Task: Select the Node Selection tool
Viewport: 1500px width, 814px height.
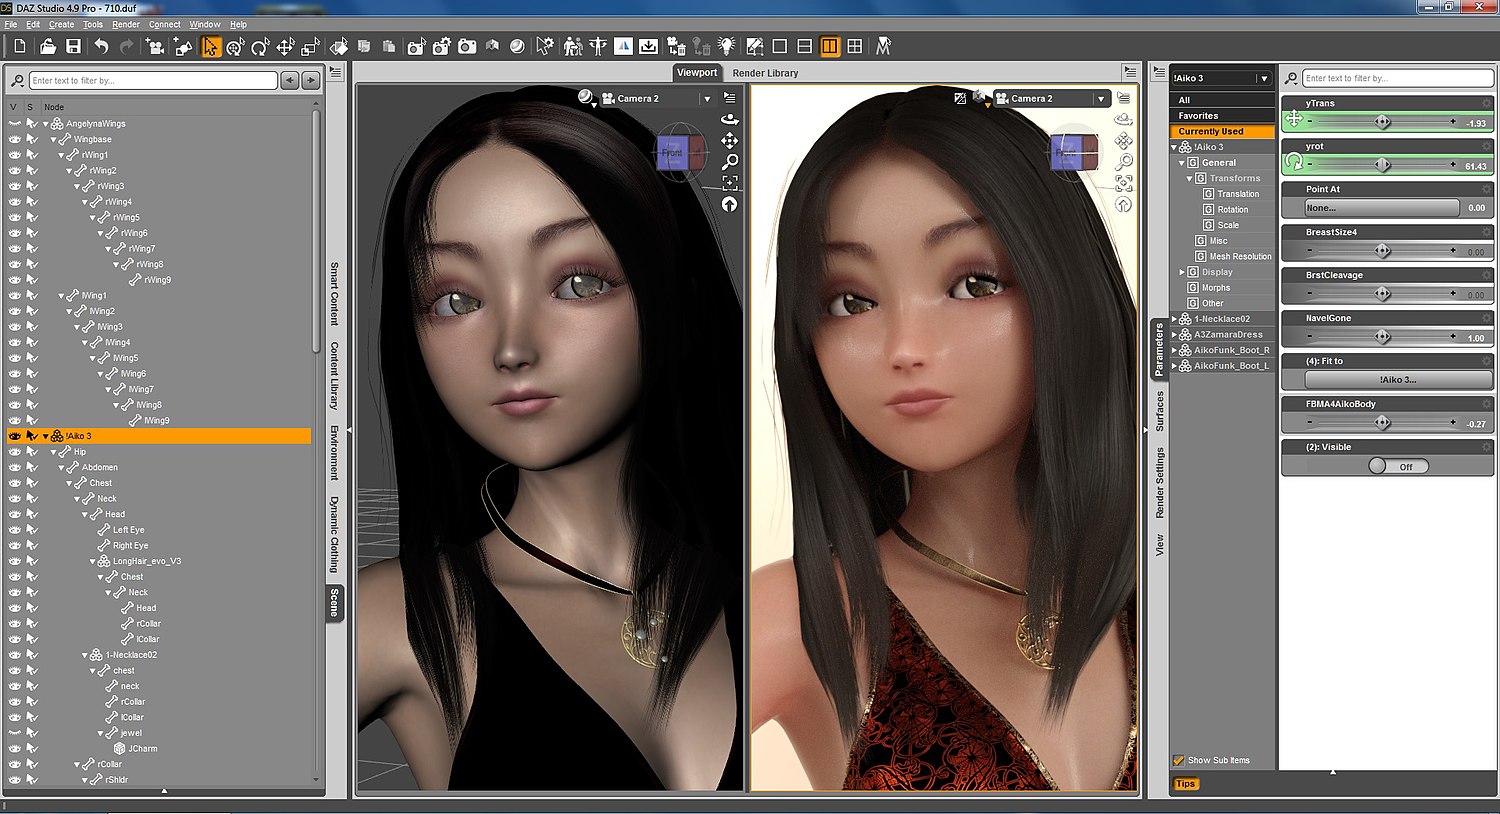Action: click(211, 46)
